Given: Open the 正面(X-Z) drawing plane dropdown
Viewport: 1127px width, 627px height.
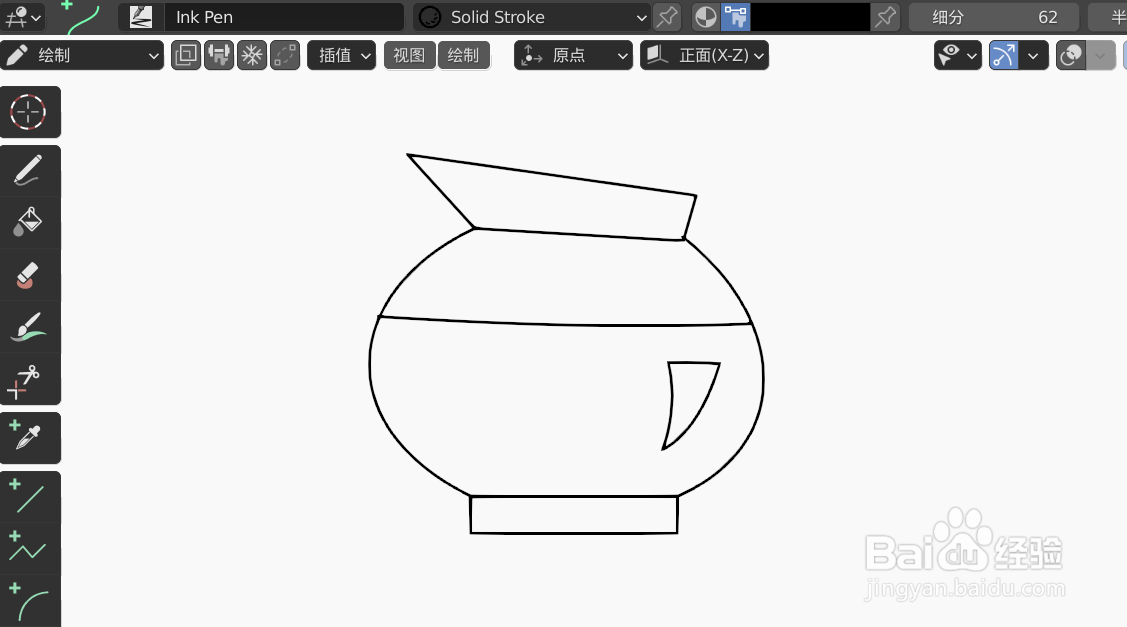Looking at the screenshot, I should [704, 55].
